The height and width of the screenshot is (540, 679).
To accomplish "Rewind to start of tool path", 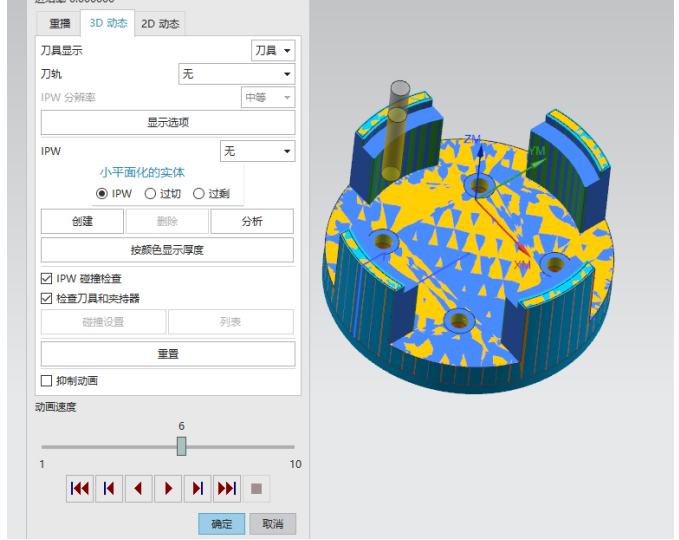I will [80, 488].
